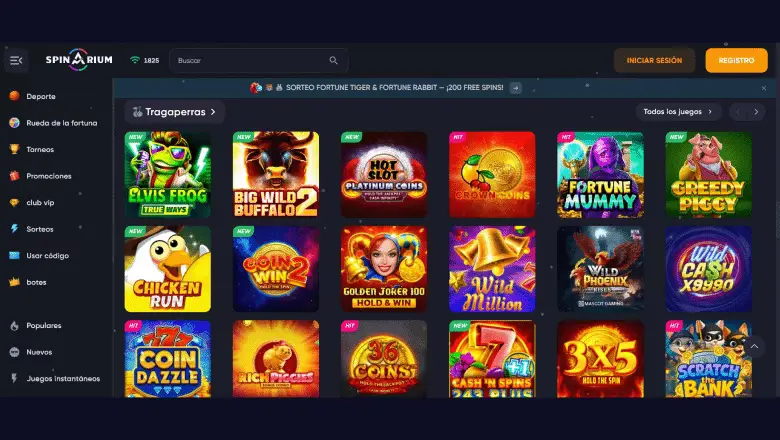
Task: Open the Fortune Mummy game
Action: tap(600, 175)
